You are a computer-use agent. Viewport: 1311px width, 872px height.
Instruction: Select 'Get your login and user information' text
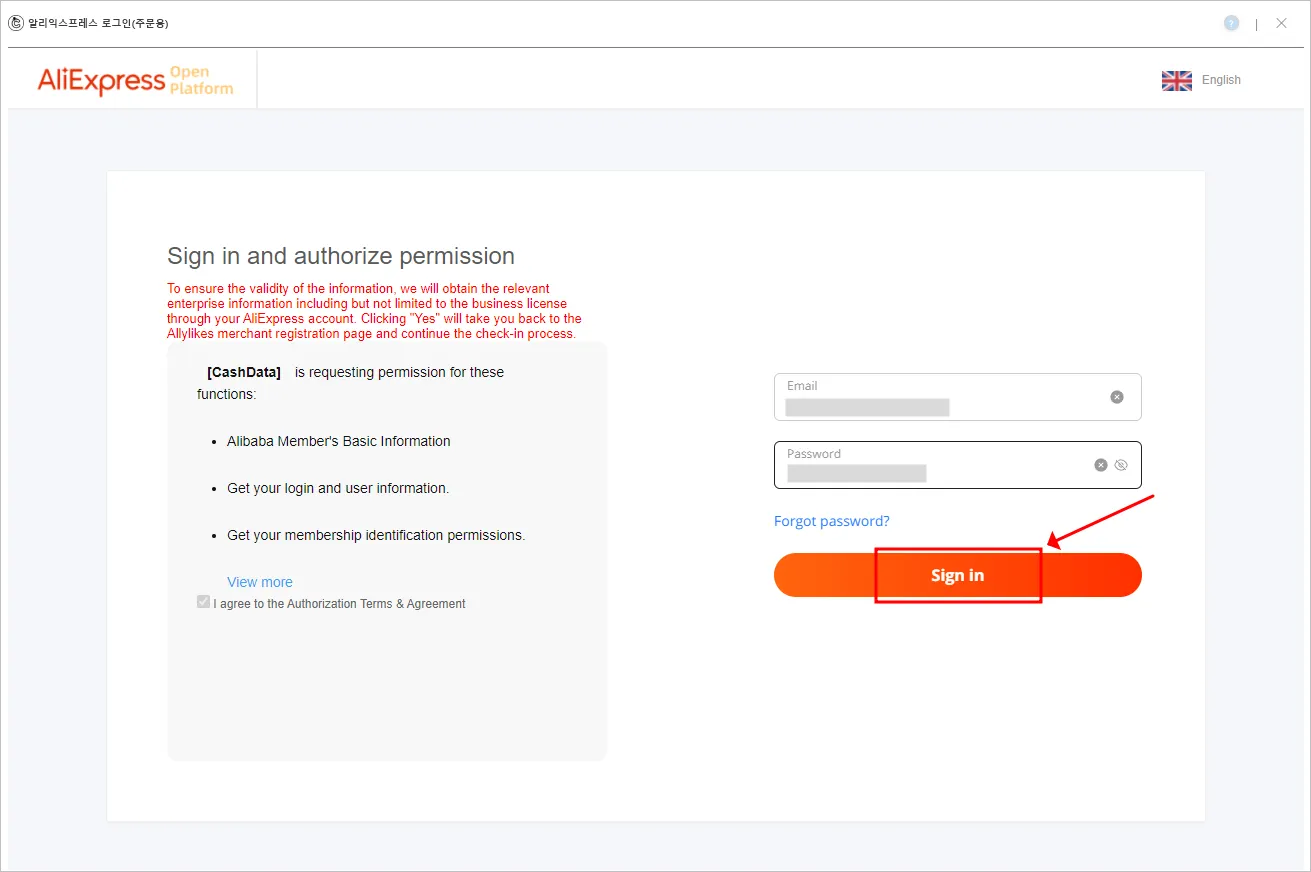338,488
